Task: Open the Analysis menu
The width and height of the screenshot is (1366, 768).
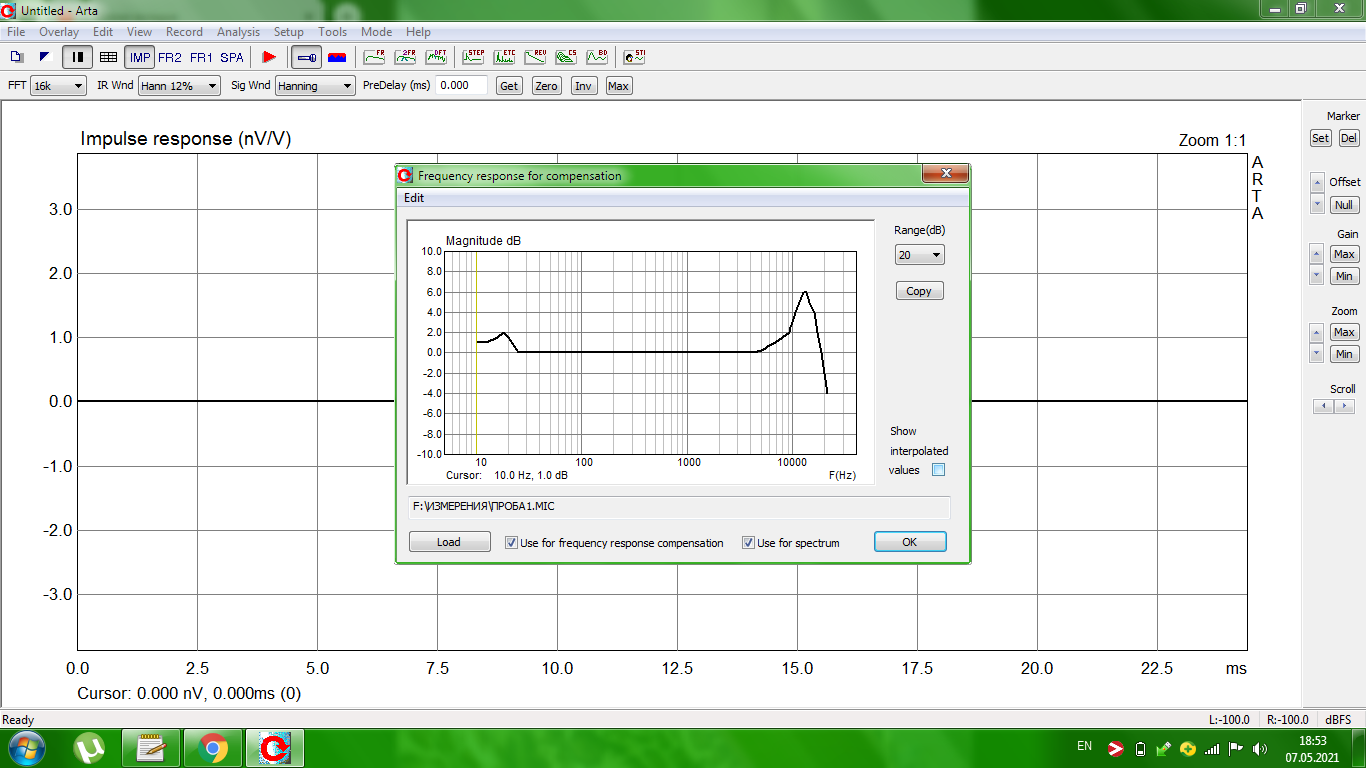Action: [x=238, y=32]
